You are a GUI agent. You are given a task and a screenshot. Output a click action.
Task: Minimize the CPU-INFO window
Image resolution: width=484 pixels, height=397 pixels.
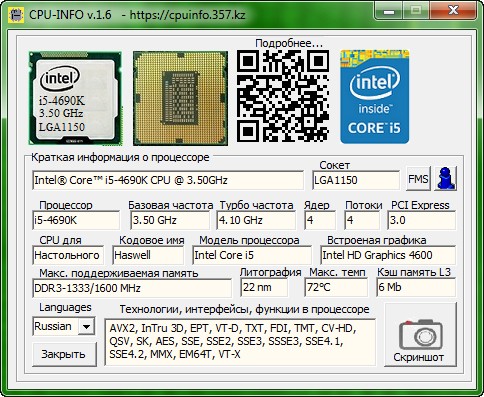coord(389,11)
